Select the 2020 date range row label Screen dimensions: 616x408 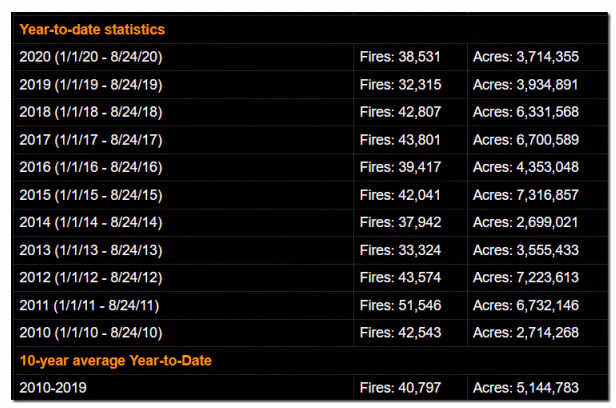pos(90,57)
